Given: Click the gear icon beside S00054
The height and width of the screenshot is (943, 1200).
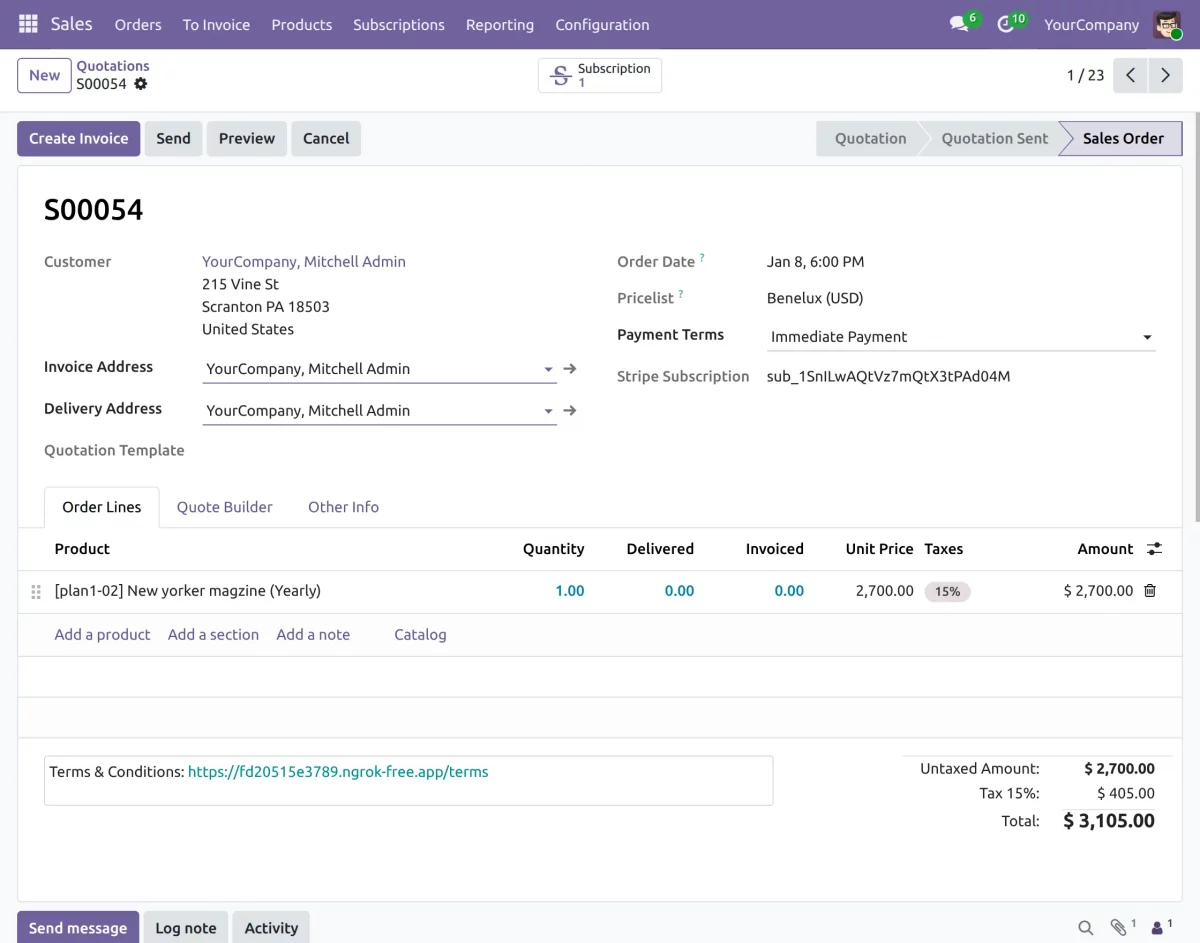Looking at the screenshot, I should click(x=141, y=84).
